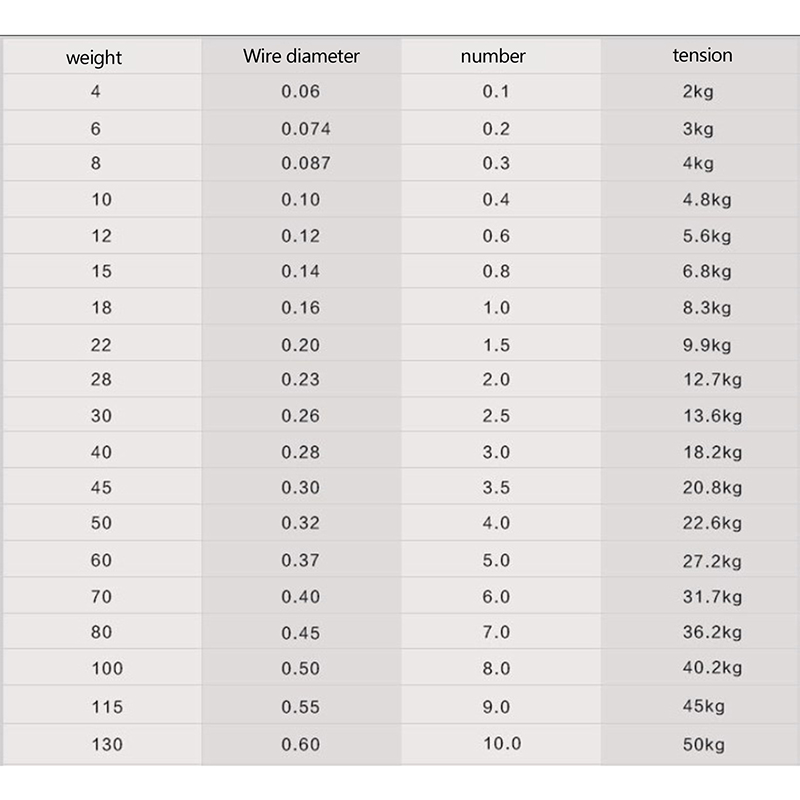Select the 0.087 wire diameter cell
Screen dimensions: 800x800
306,163
